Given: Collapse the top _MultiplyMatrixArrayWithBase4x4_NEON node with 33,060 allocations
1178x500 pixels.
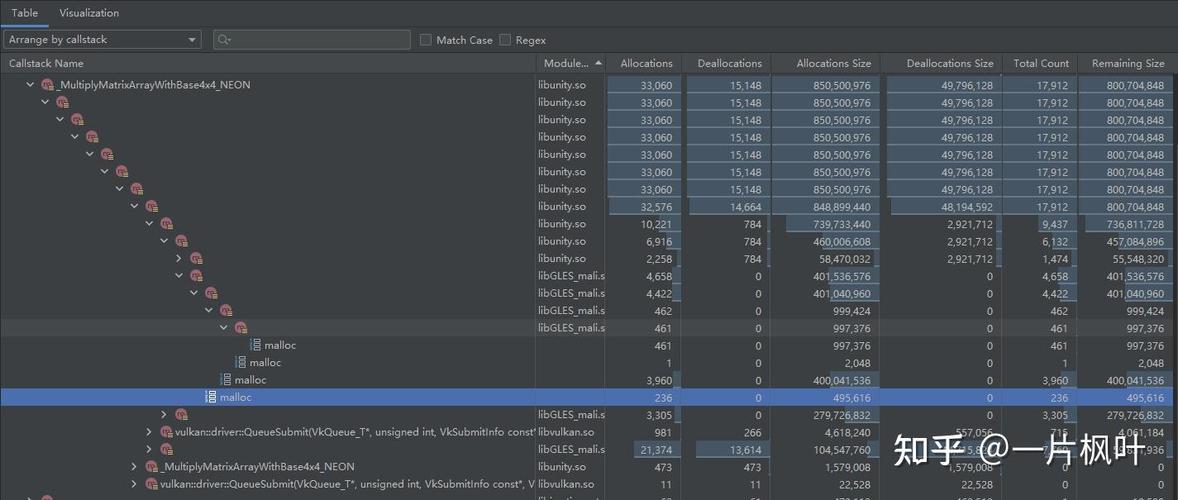Looking at the screenshot, I should click(30, 85).
